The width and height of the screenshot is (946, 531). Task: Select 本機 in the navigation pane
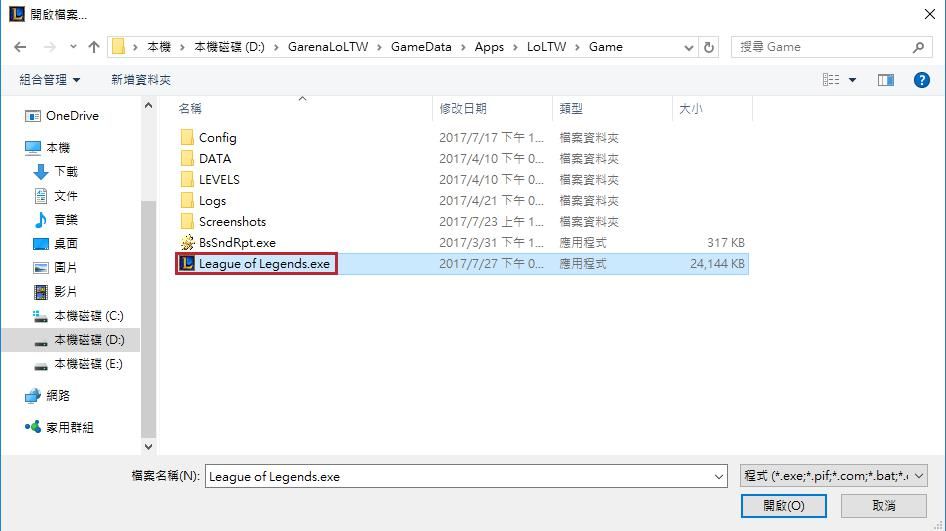[48, 148]
